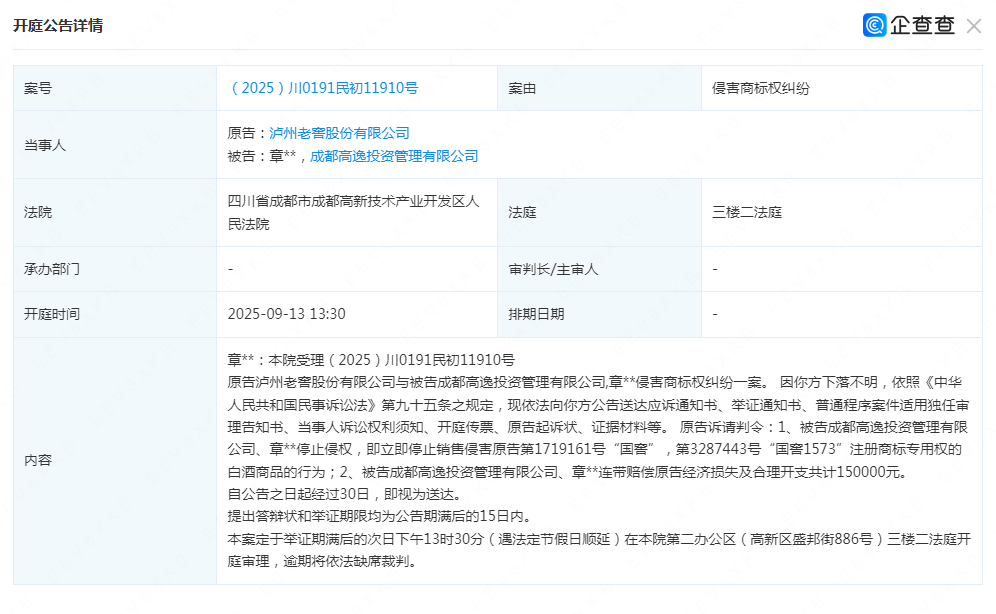Viewport: 996px width, 614px height.
Task: Click the 案号 label cell
Action: (x=115, y=88)
